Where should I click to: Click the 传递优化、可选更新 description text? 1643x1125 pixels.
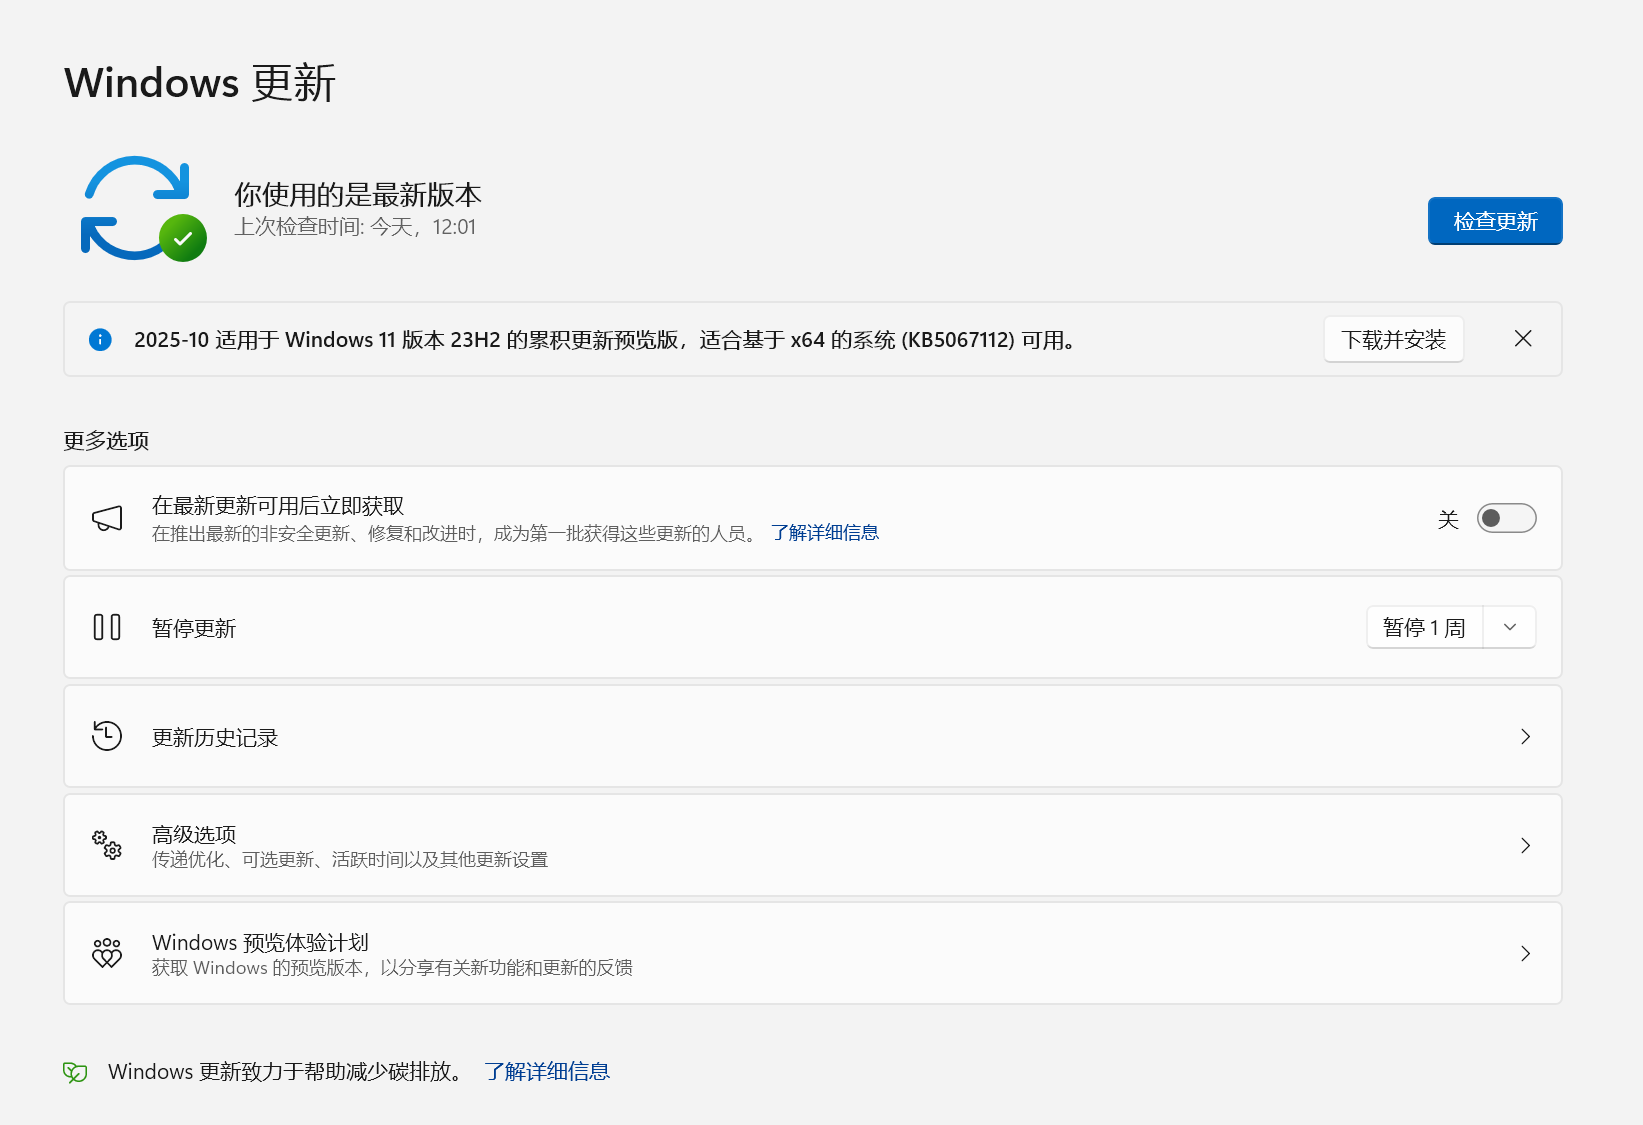(x=350, y=860)
